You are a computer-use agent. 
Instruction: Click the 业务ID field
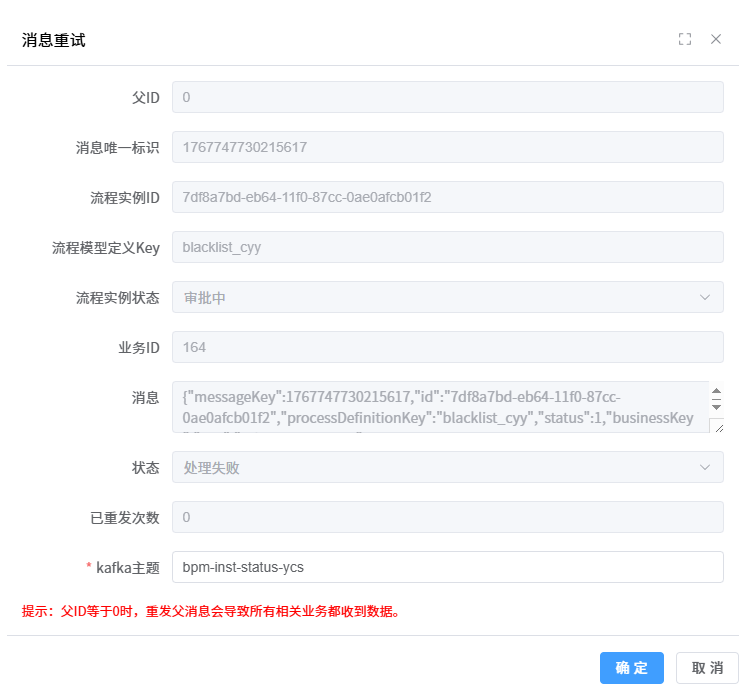point(448,347)
